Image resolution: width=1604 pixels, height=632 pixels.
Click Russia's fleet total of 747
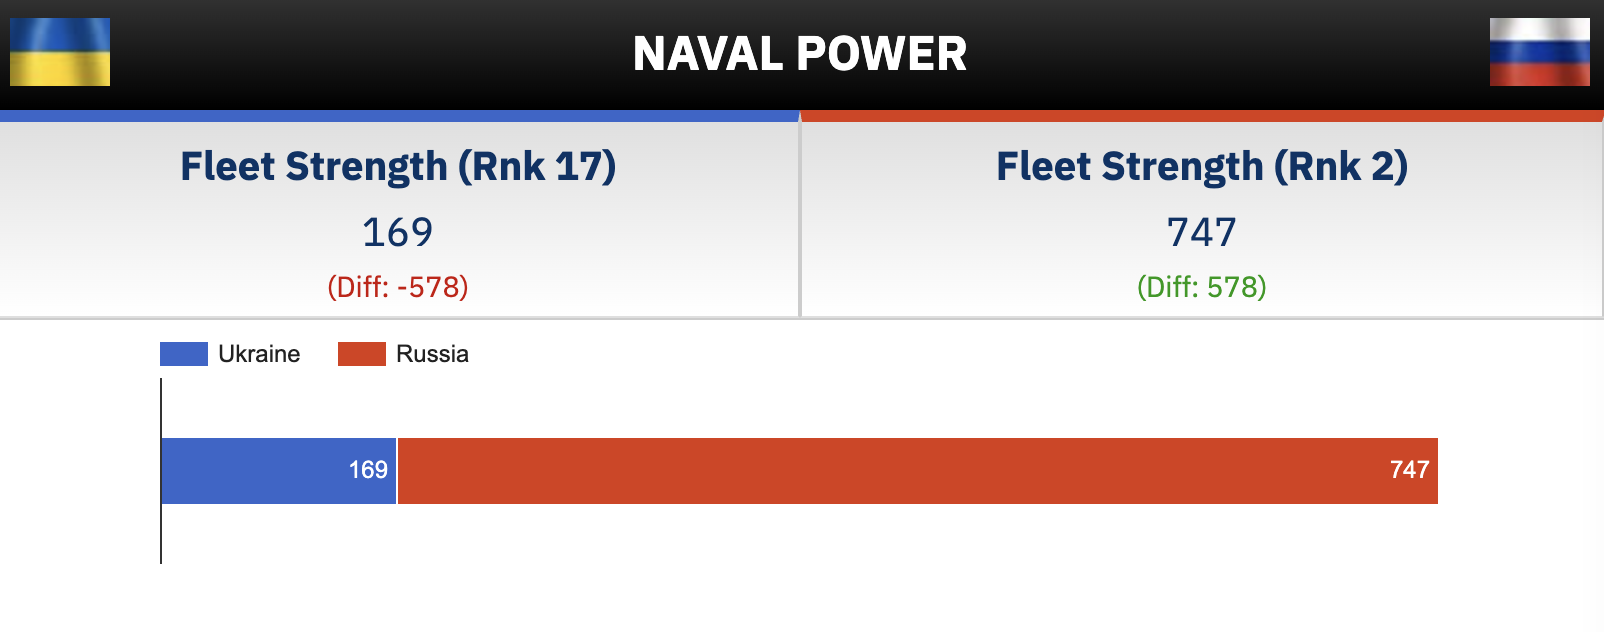pyautogui.click(x=1202, y=232)
